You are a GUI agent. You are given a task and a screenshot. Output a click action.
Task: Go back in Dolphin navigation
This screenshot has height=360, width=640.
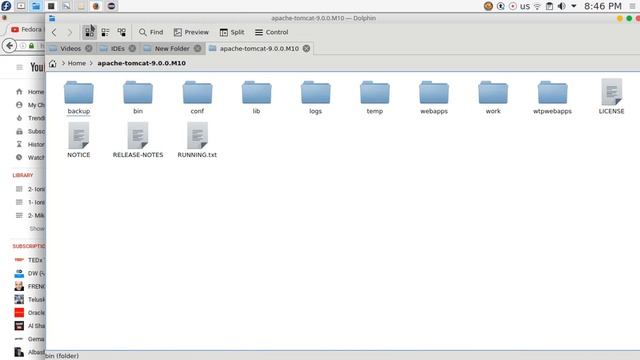(x=54, y=32)
